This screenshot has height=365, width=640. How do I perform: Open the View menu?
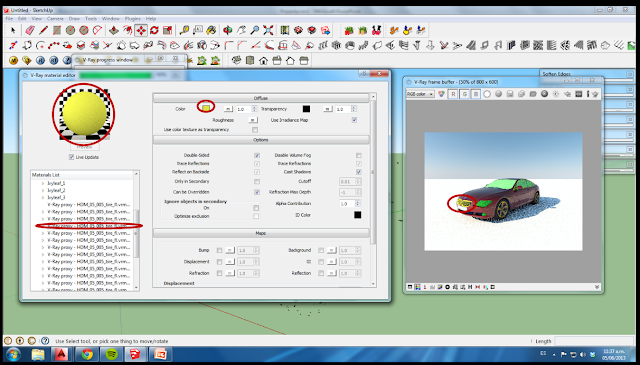pyautogui.click(x=37, y=18)
